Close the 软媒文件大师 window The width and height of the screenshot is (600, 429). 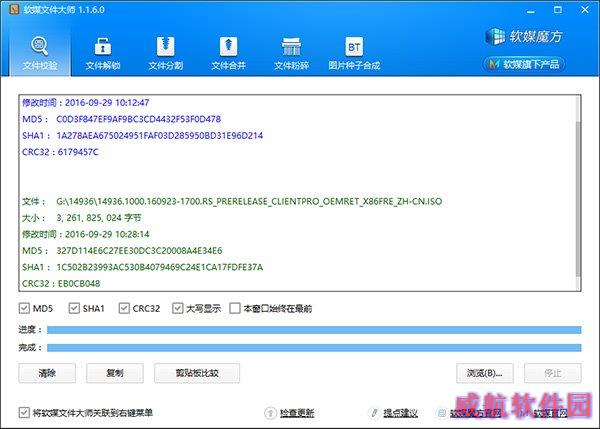coord(585,10)
